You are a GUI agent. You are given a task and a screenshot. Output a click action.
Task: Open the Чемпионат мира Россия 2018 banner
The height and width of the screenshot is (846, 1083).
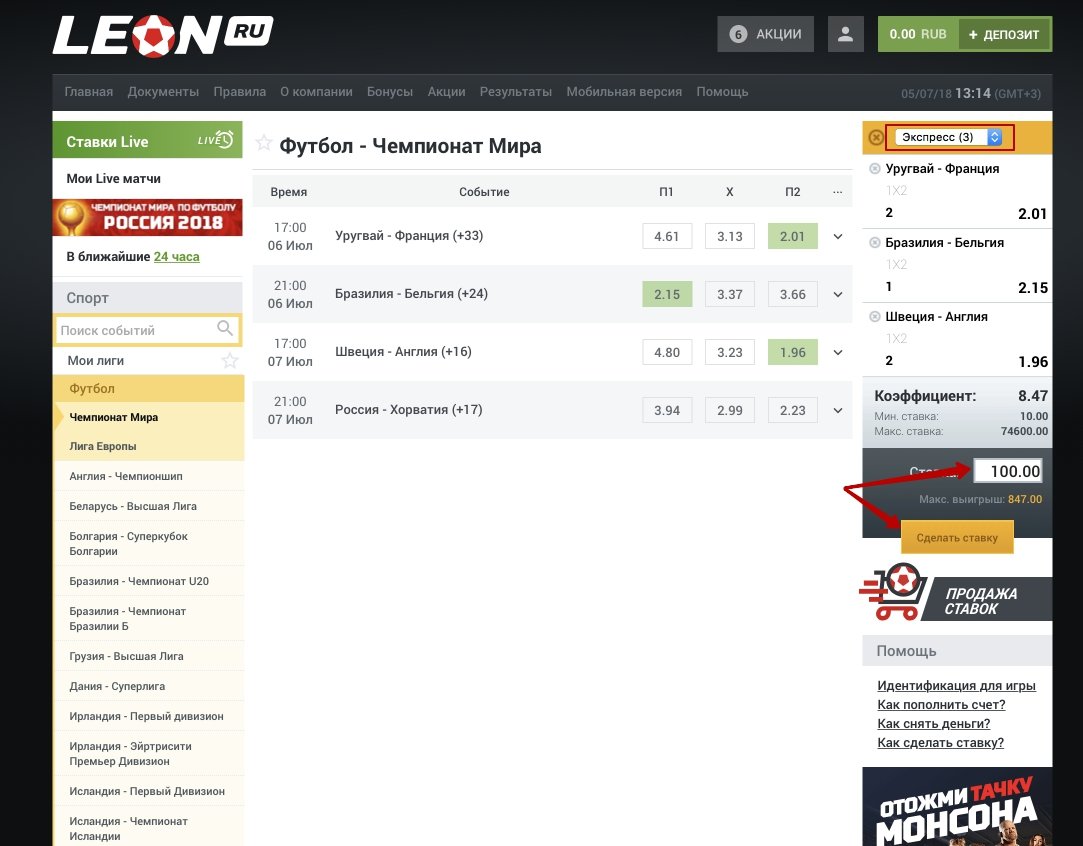click(x=147, y=218)
